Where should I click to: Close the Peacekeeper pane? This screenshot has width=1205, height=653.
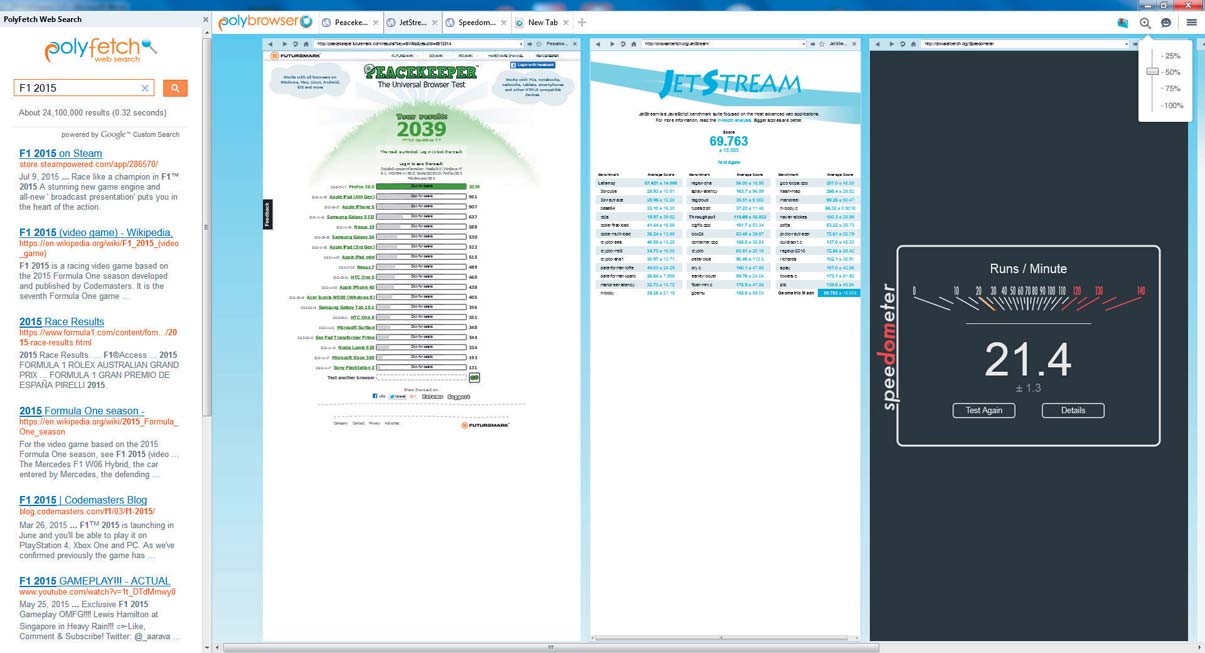point(577,44)
